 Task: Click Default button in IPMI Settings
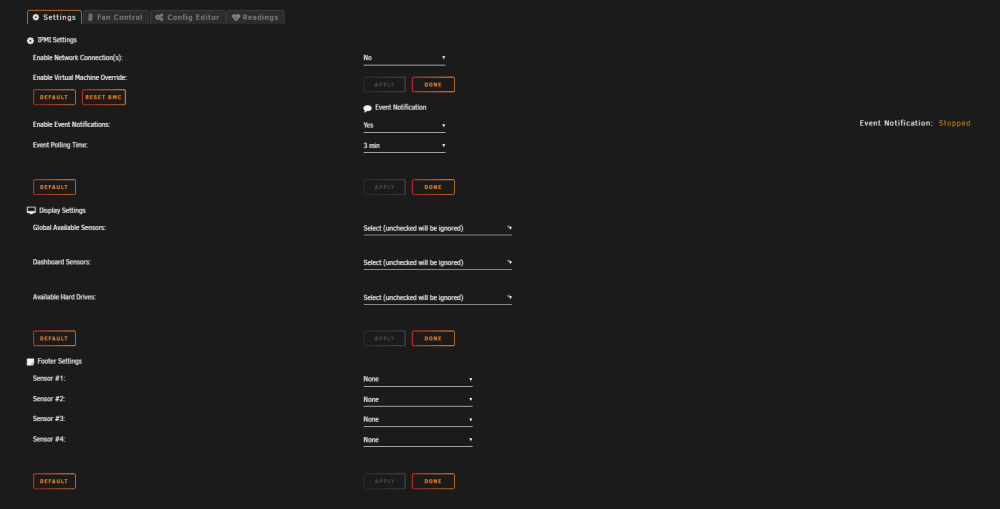click(54, 97)
